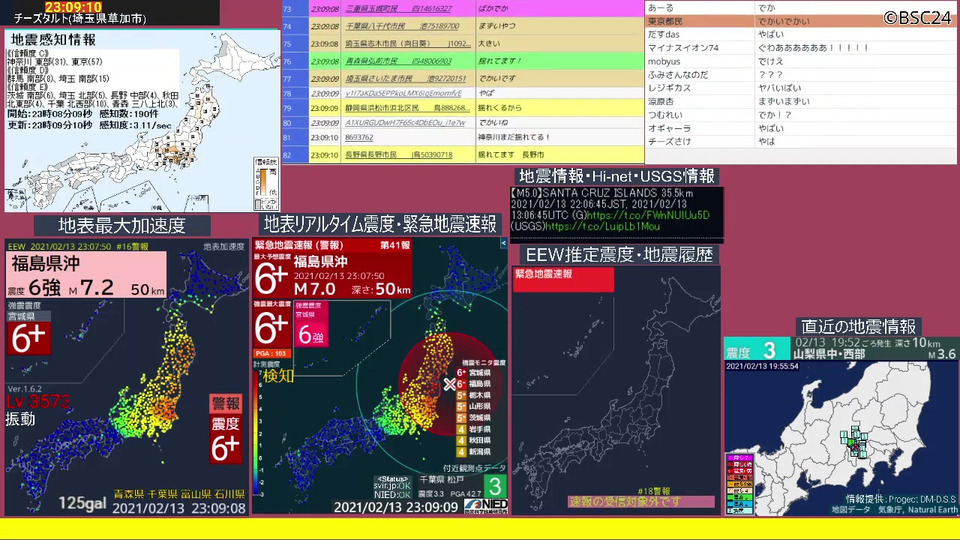960x540 pixels.
Task: Select the highlighted 東京都民 chat row
Action: pyautogui.click(x=800, y=21)
